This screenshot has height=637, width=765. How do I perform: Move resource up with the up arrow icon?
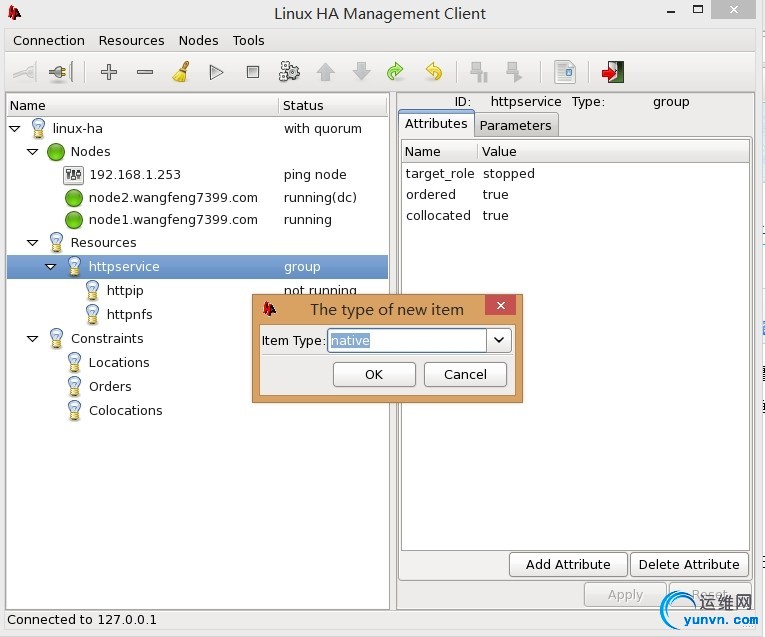(325, 72)
